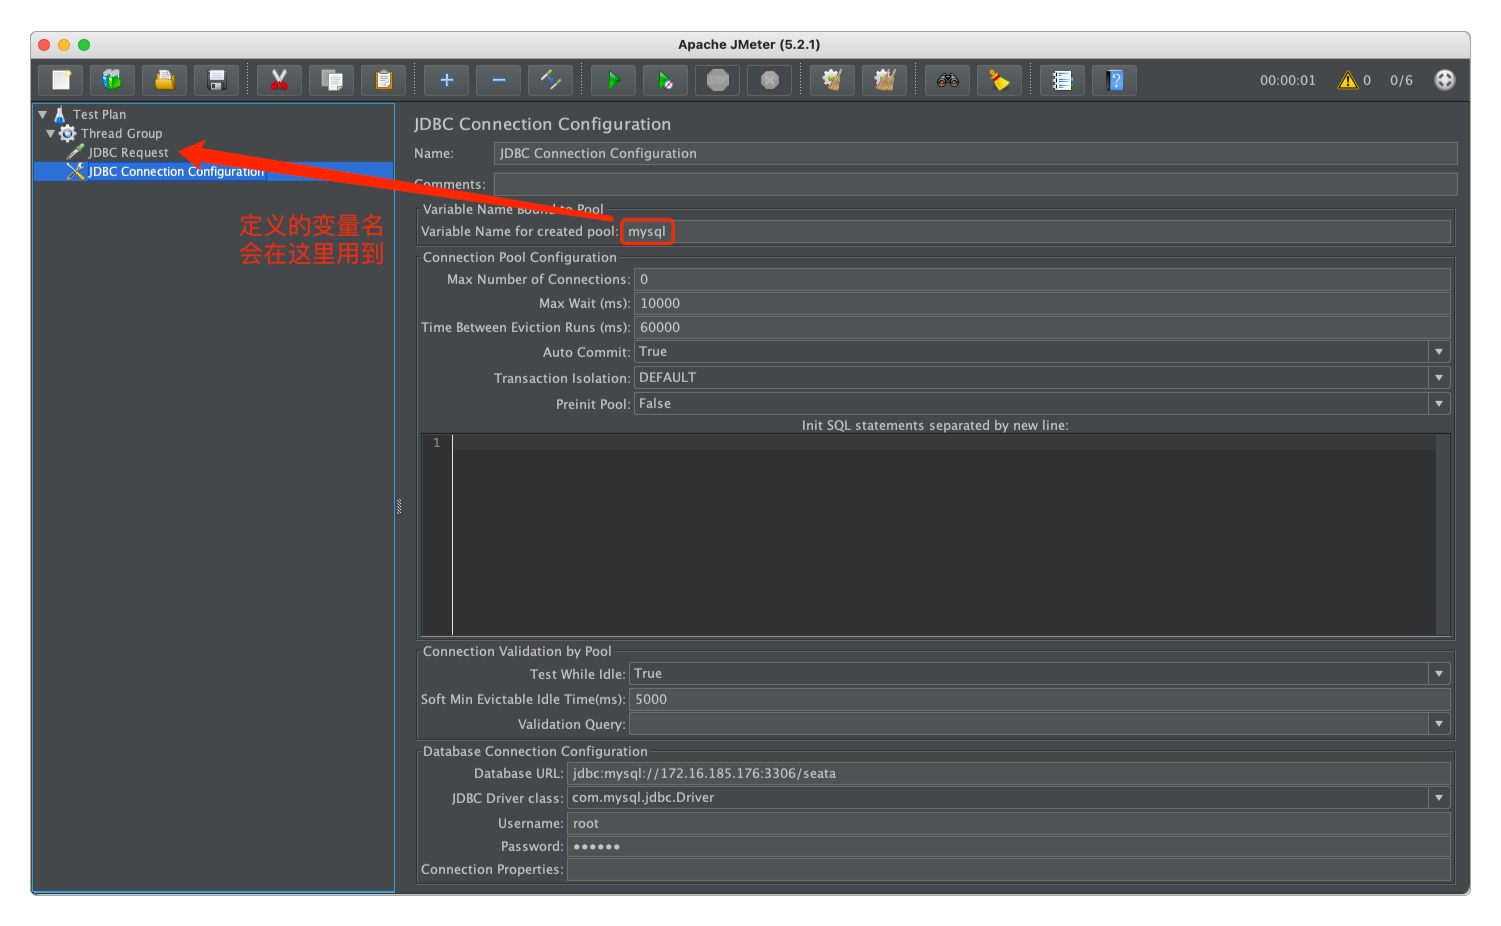
Task: Click the Comments input field
Action: point(975,184)
